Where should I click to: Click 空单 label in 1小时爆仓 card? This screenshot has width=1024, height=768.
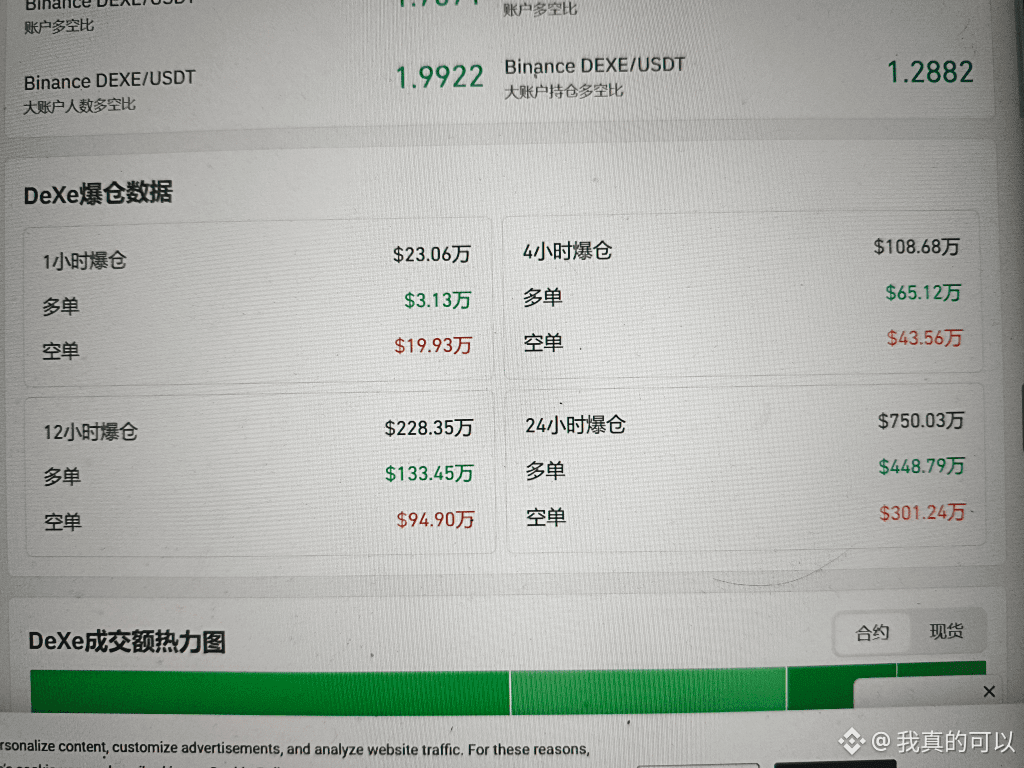click(x=61, y=351)
